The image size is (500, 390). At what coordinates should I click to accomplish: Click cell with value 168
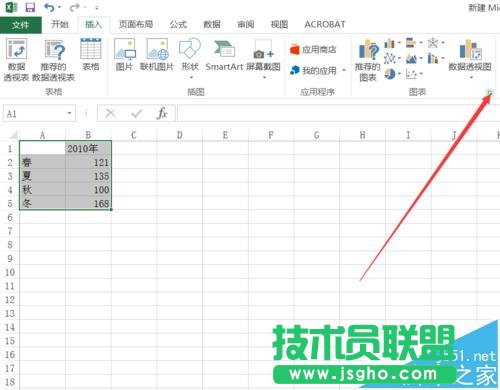88,203
